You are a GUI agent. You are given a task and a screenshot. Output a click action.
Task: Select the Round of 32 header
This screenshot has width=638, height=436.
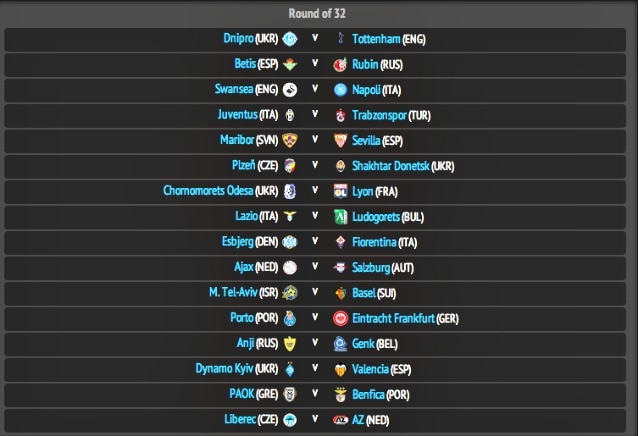point(319,13)
